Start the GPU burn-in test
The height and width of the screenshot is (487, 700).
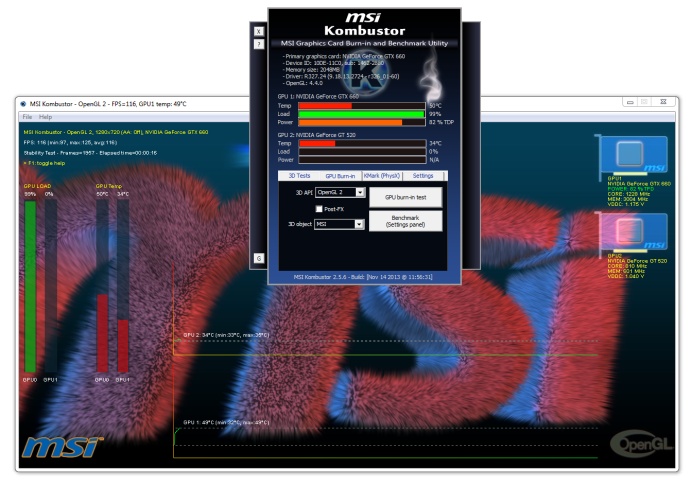click(405, 197)
